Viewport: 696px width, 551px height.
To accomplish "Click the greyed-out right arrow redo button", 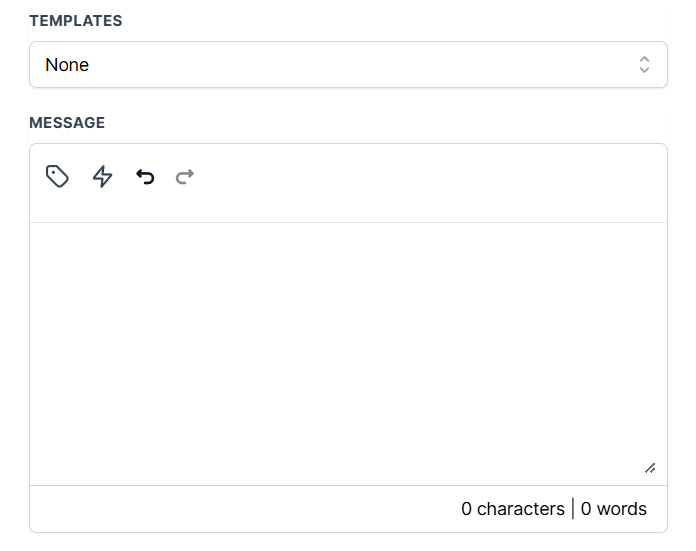I will pyautogui.click(x=185, y=177).
